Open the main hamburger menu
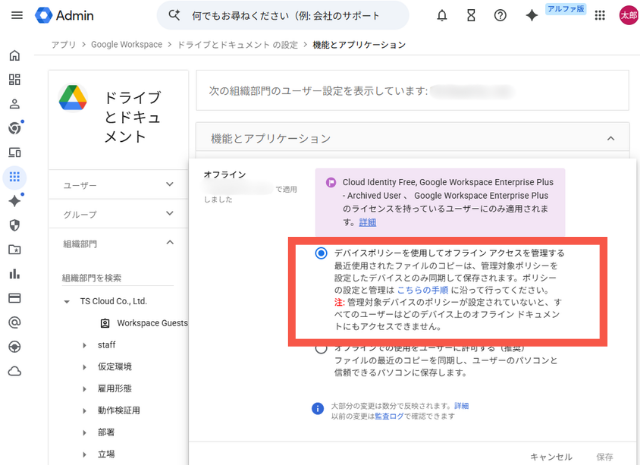The image size is (640, 465). coord(17,16)
